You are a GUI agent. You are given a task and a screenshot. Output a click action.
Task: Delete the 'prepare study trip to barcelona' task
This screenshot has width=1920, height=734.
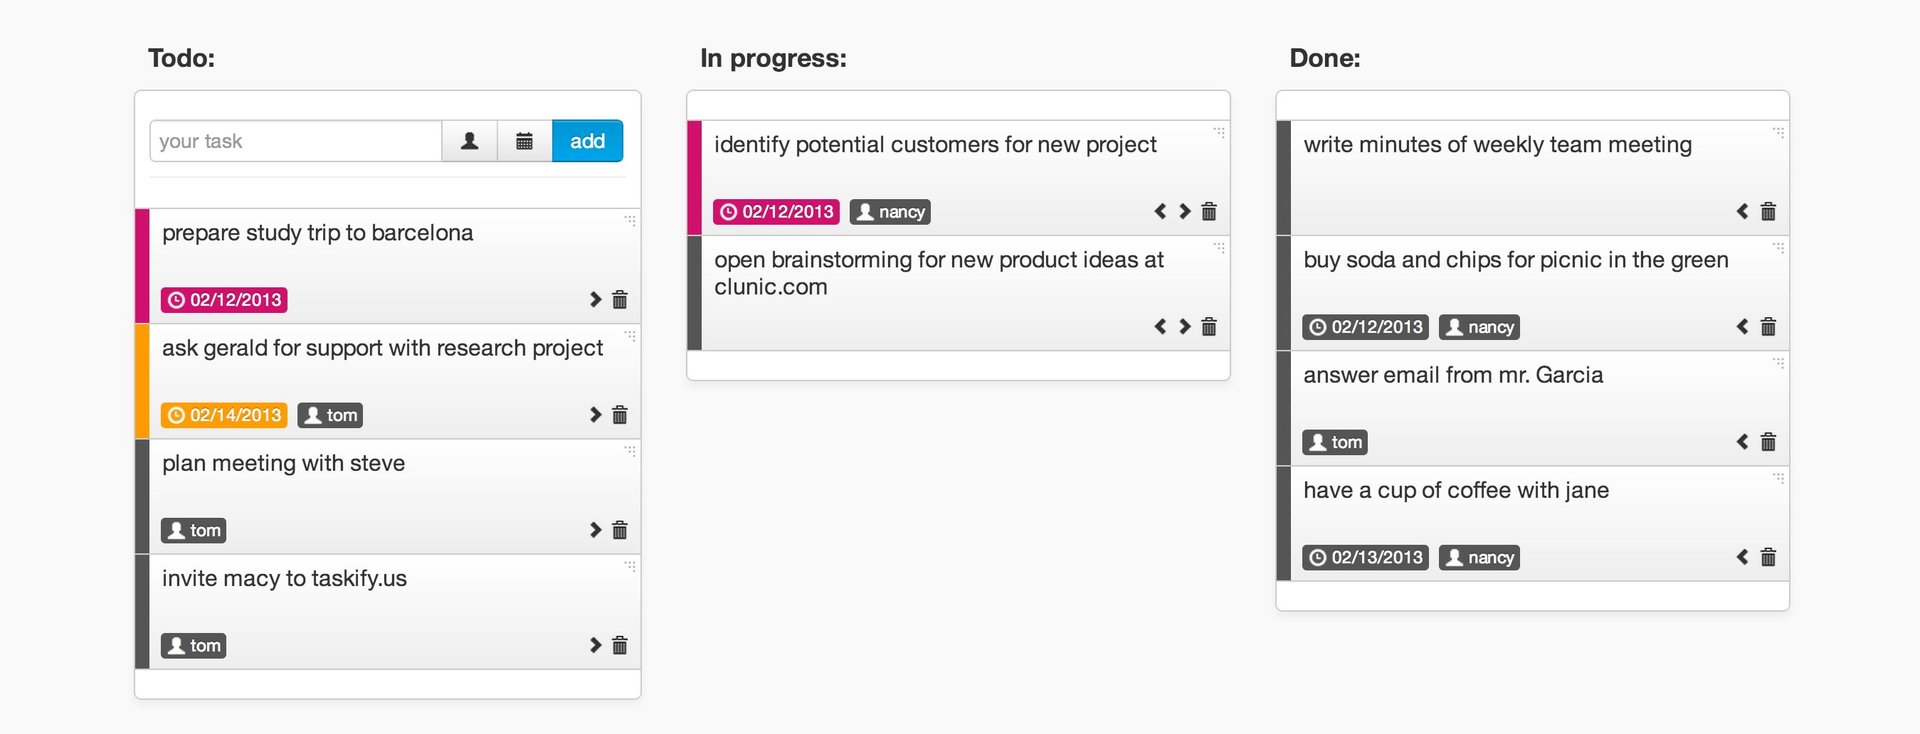tap(620, 300)
